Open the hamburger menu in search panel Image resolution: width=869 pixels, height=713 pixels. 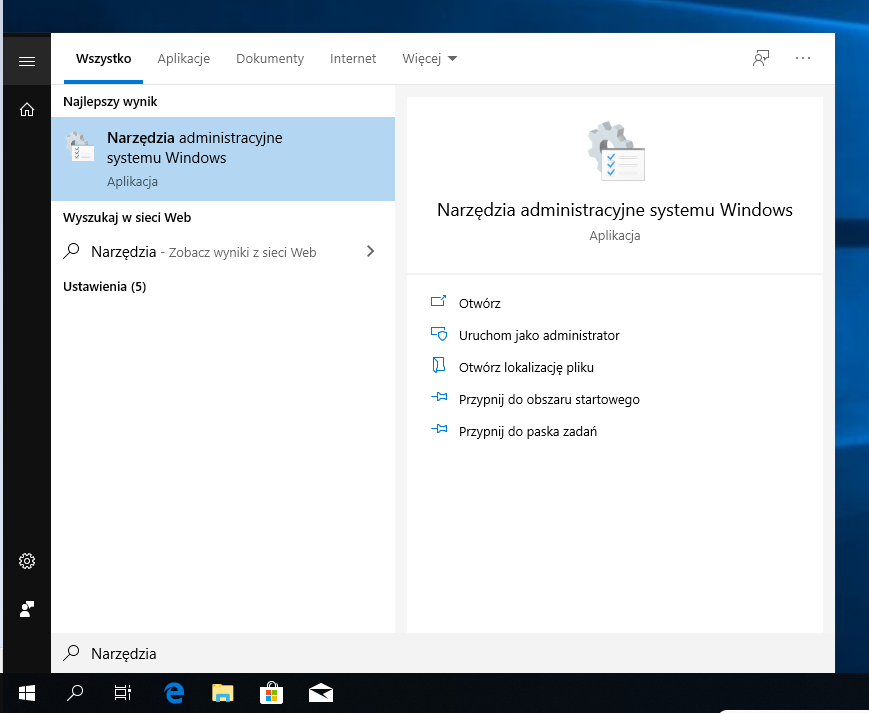[27, 61]
